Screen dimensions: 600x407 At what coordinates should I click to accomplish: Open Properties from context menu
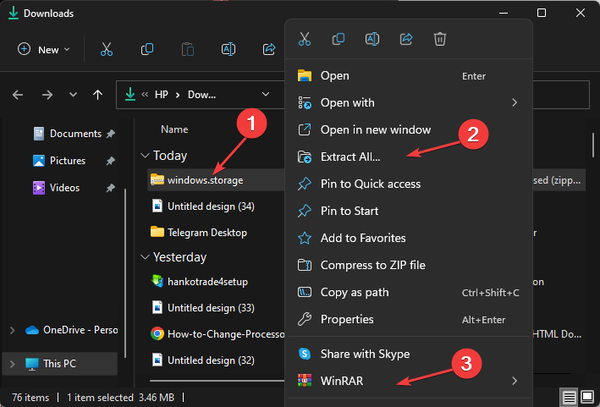coord(409,319)
